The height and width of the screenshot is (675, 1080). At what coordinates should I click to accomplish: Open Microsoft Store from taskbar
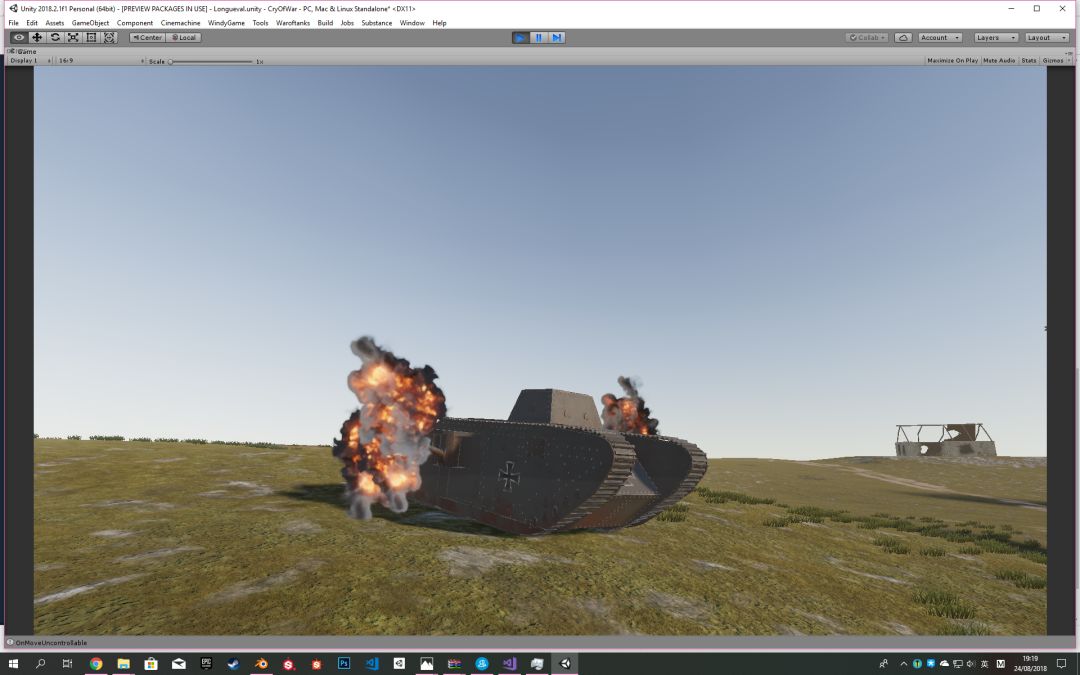coord(151,664)
